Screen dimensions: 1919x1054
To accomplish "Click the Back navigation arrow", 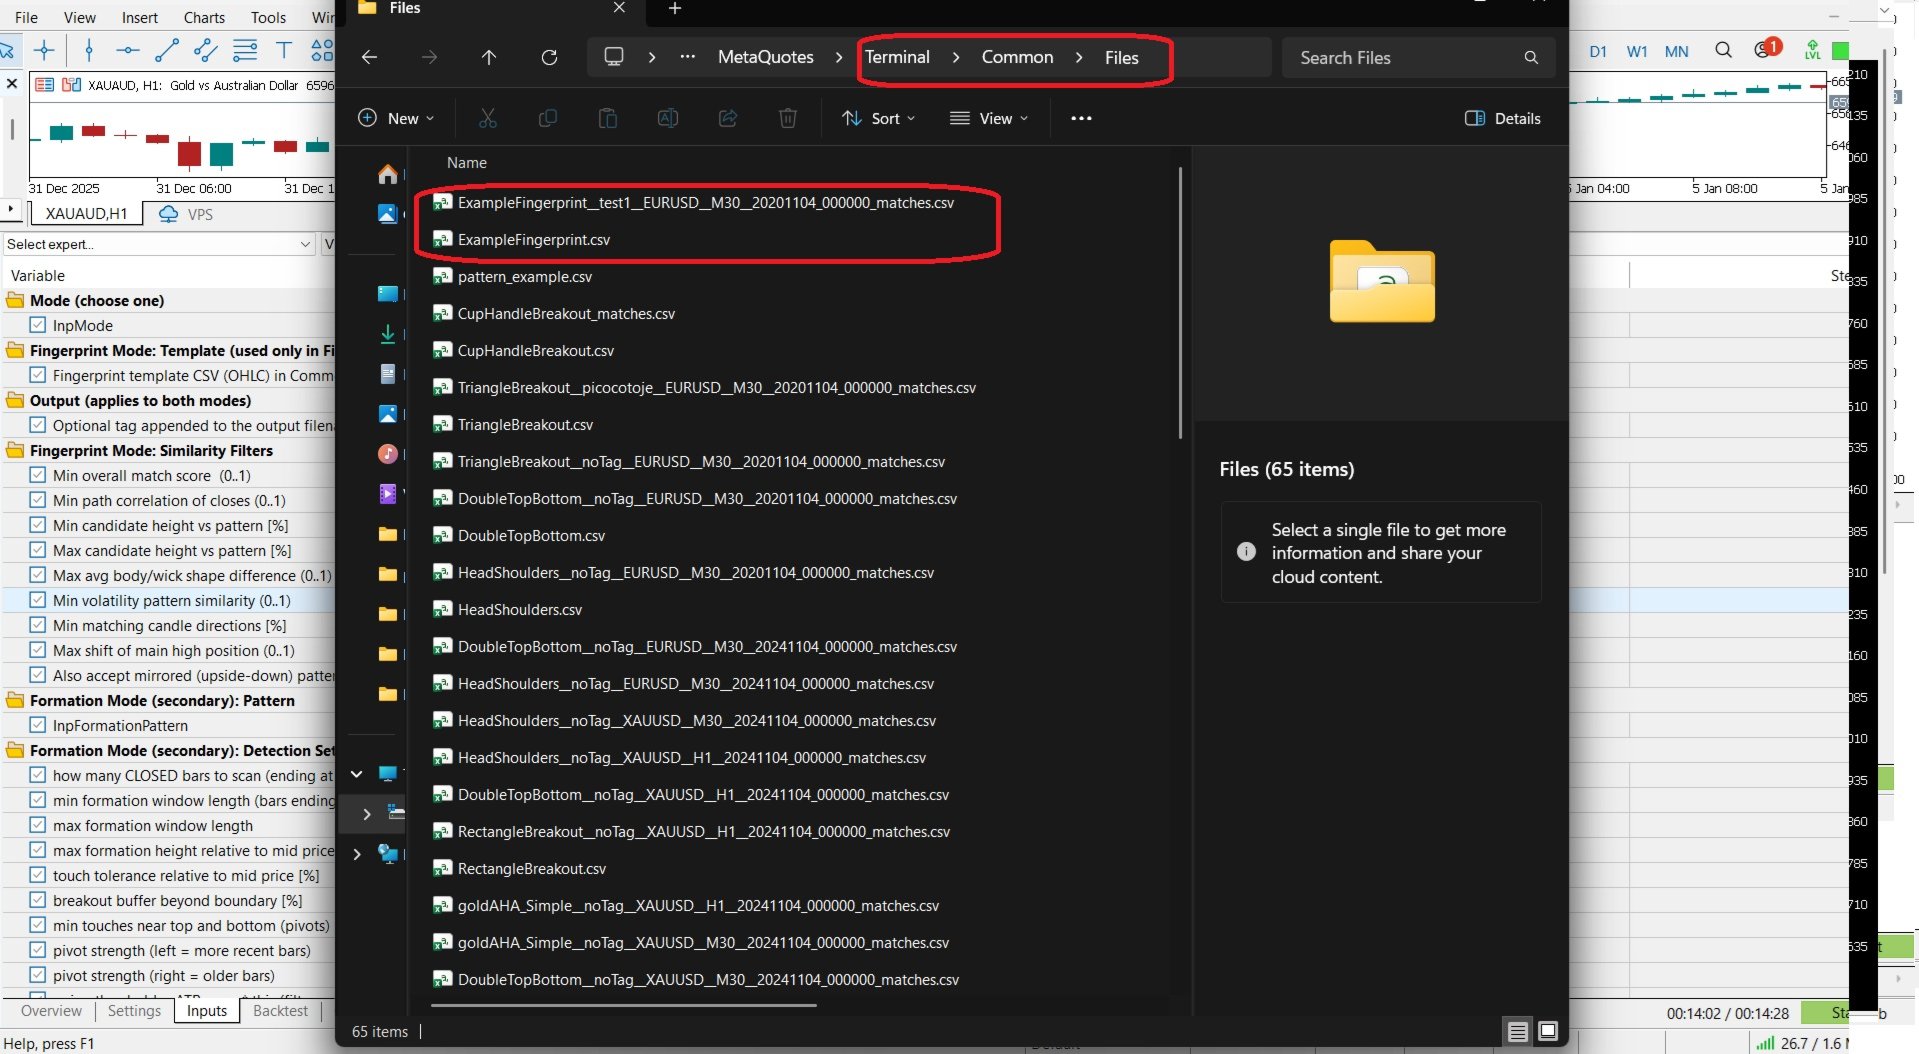I will (x=369, y=58).
